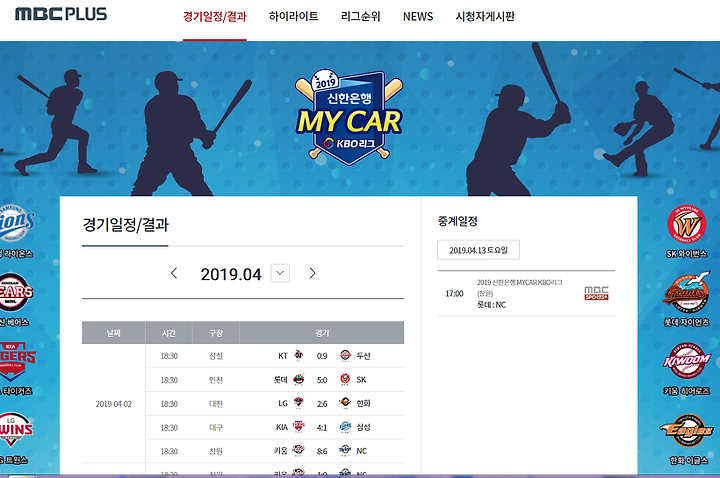The width and height of the screenshot is (720, 478).
Task: Open the 하이라이트 menu
Action: (x=293, y=17)
